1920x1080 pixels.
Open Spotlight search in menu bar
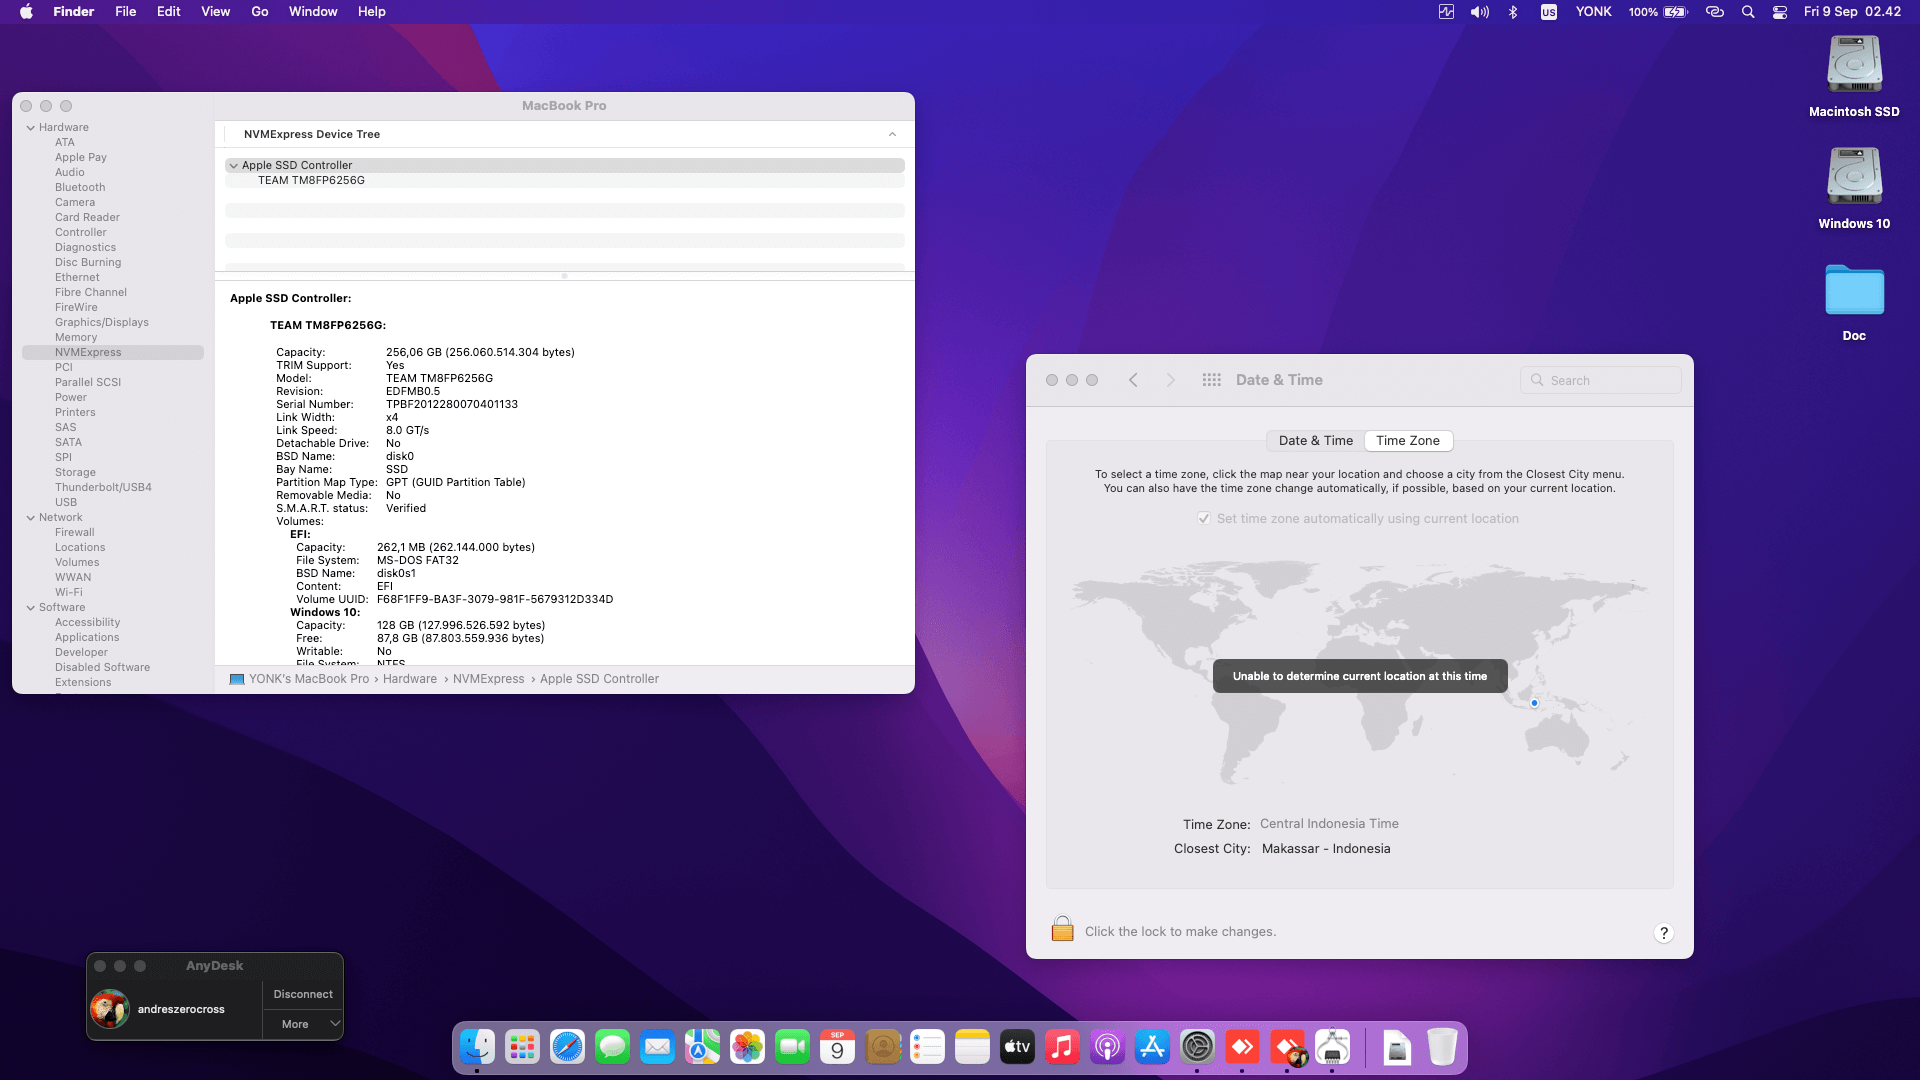(1748, 12)
